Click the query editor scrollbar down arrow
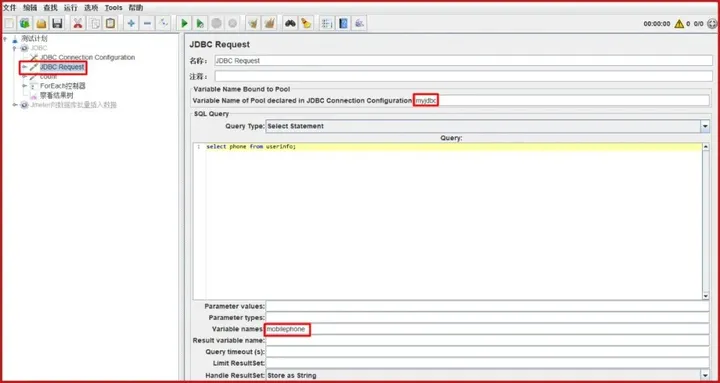This screenshot has height=383, width=720. (706, 296)
